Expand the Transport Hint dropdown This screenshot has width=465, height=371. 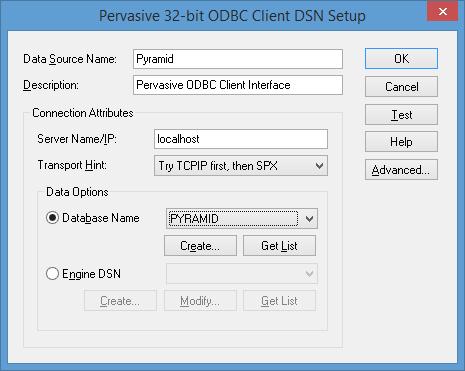[319, 166]
